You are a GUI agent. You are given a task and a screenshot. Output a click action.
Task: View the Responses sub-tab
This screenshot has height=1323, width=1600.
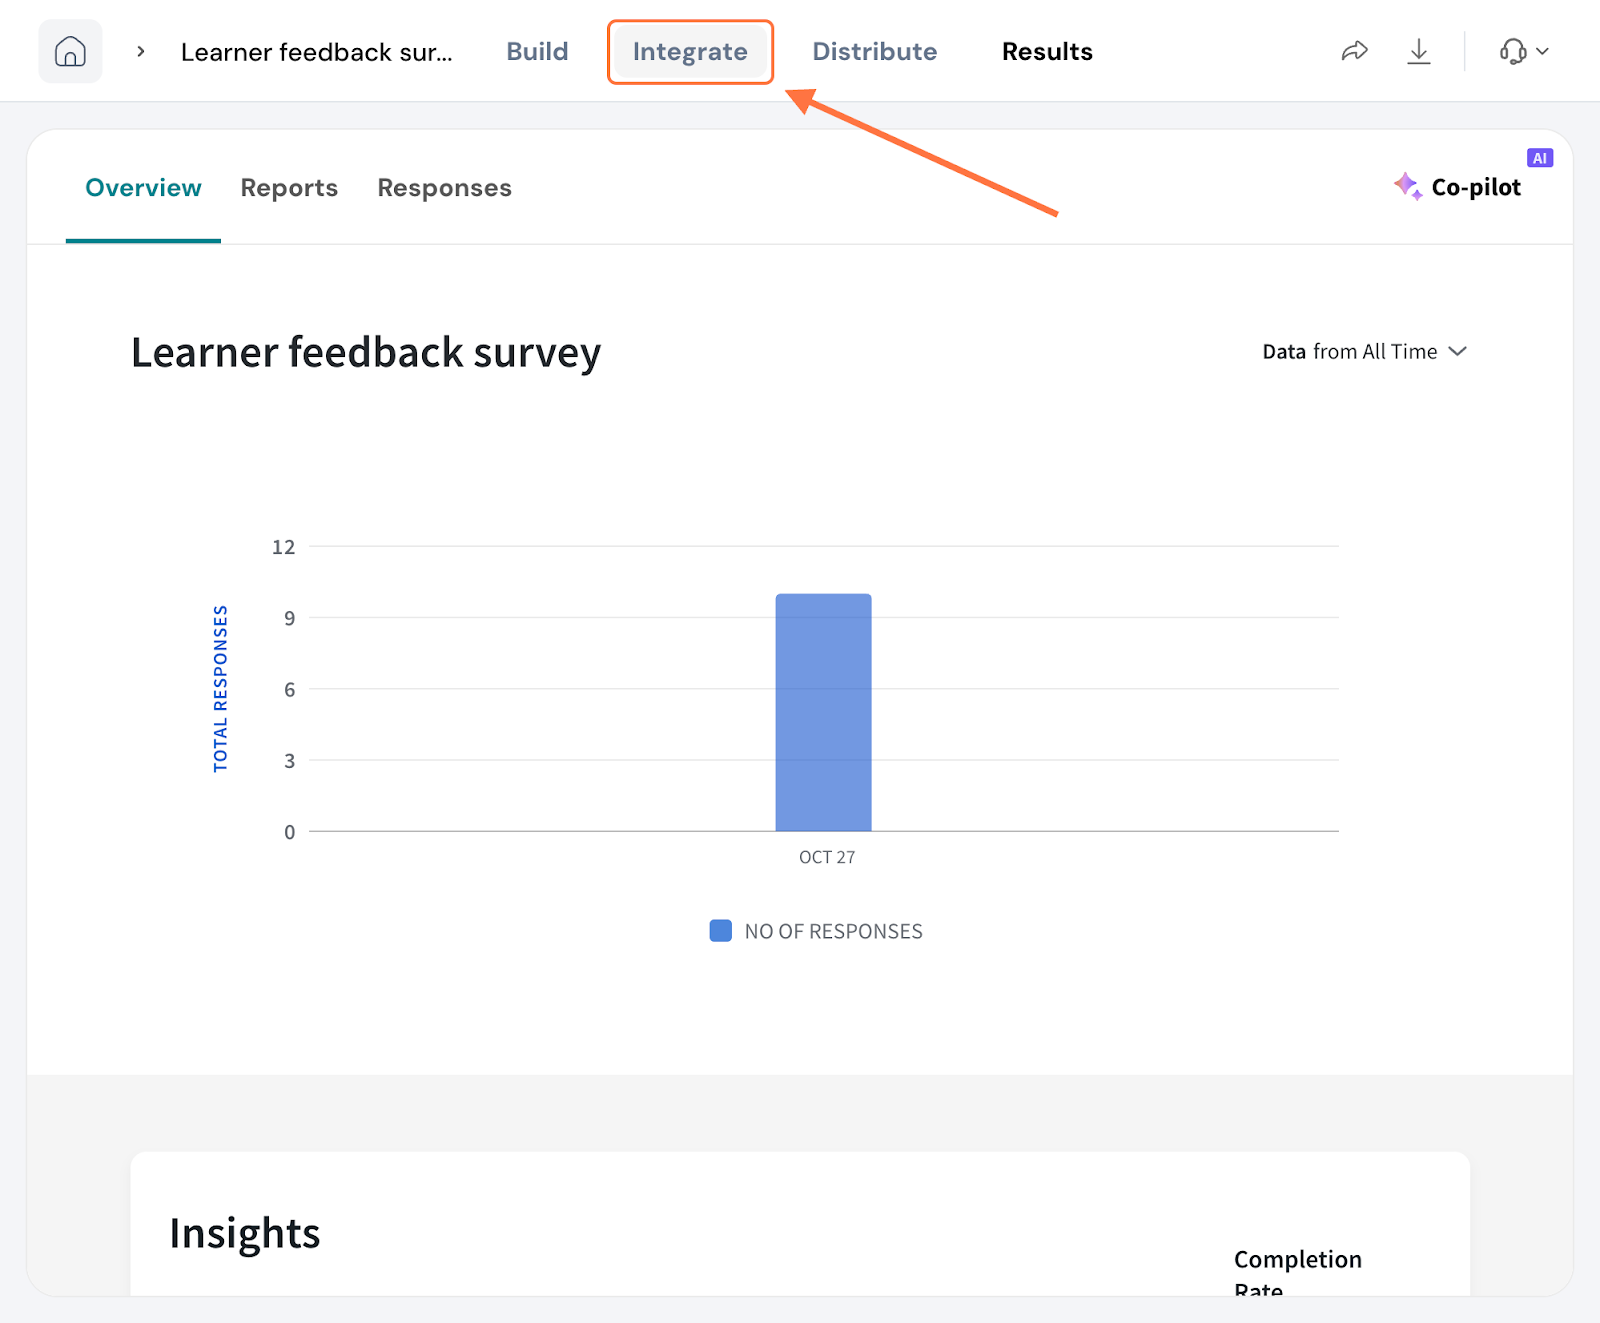[x=444, y=188]
